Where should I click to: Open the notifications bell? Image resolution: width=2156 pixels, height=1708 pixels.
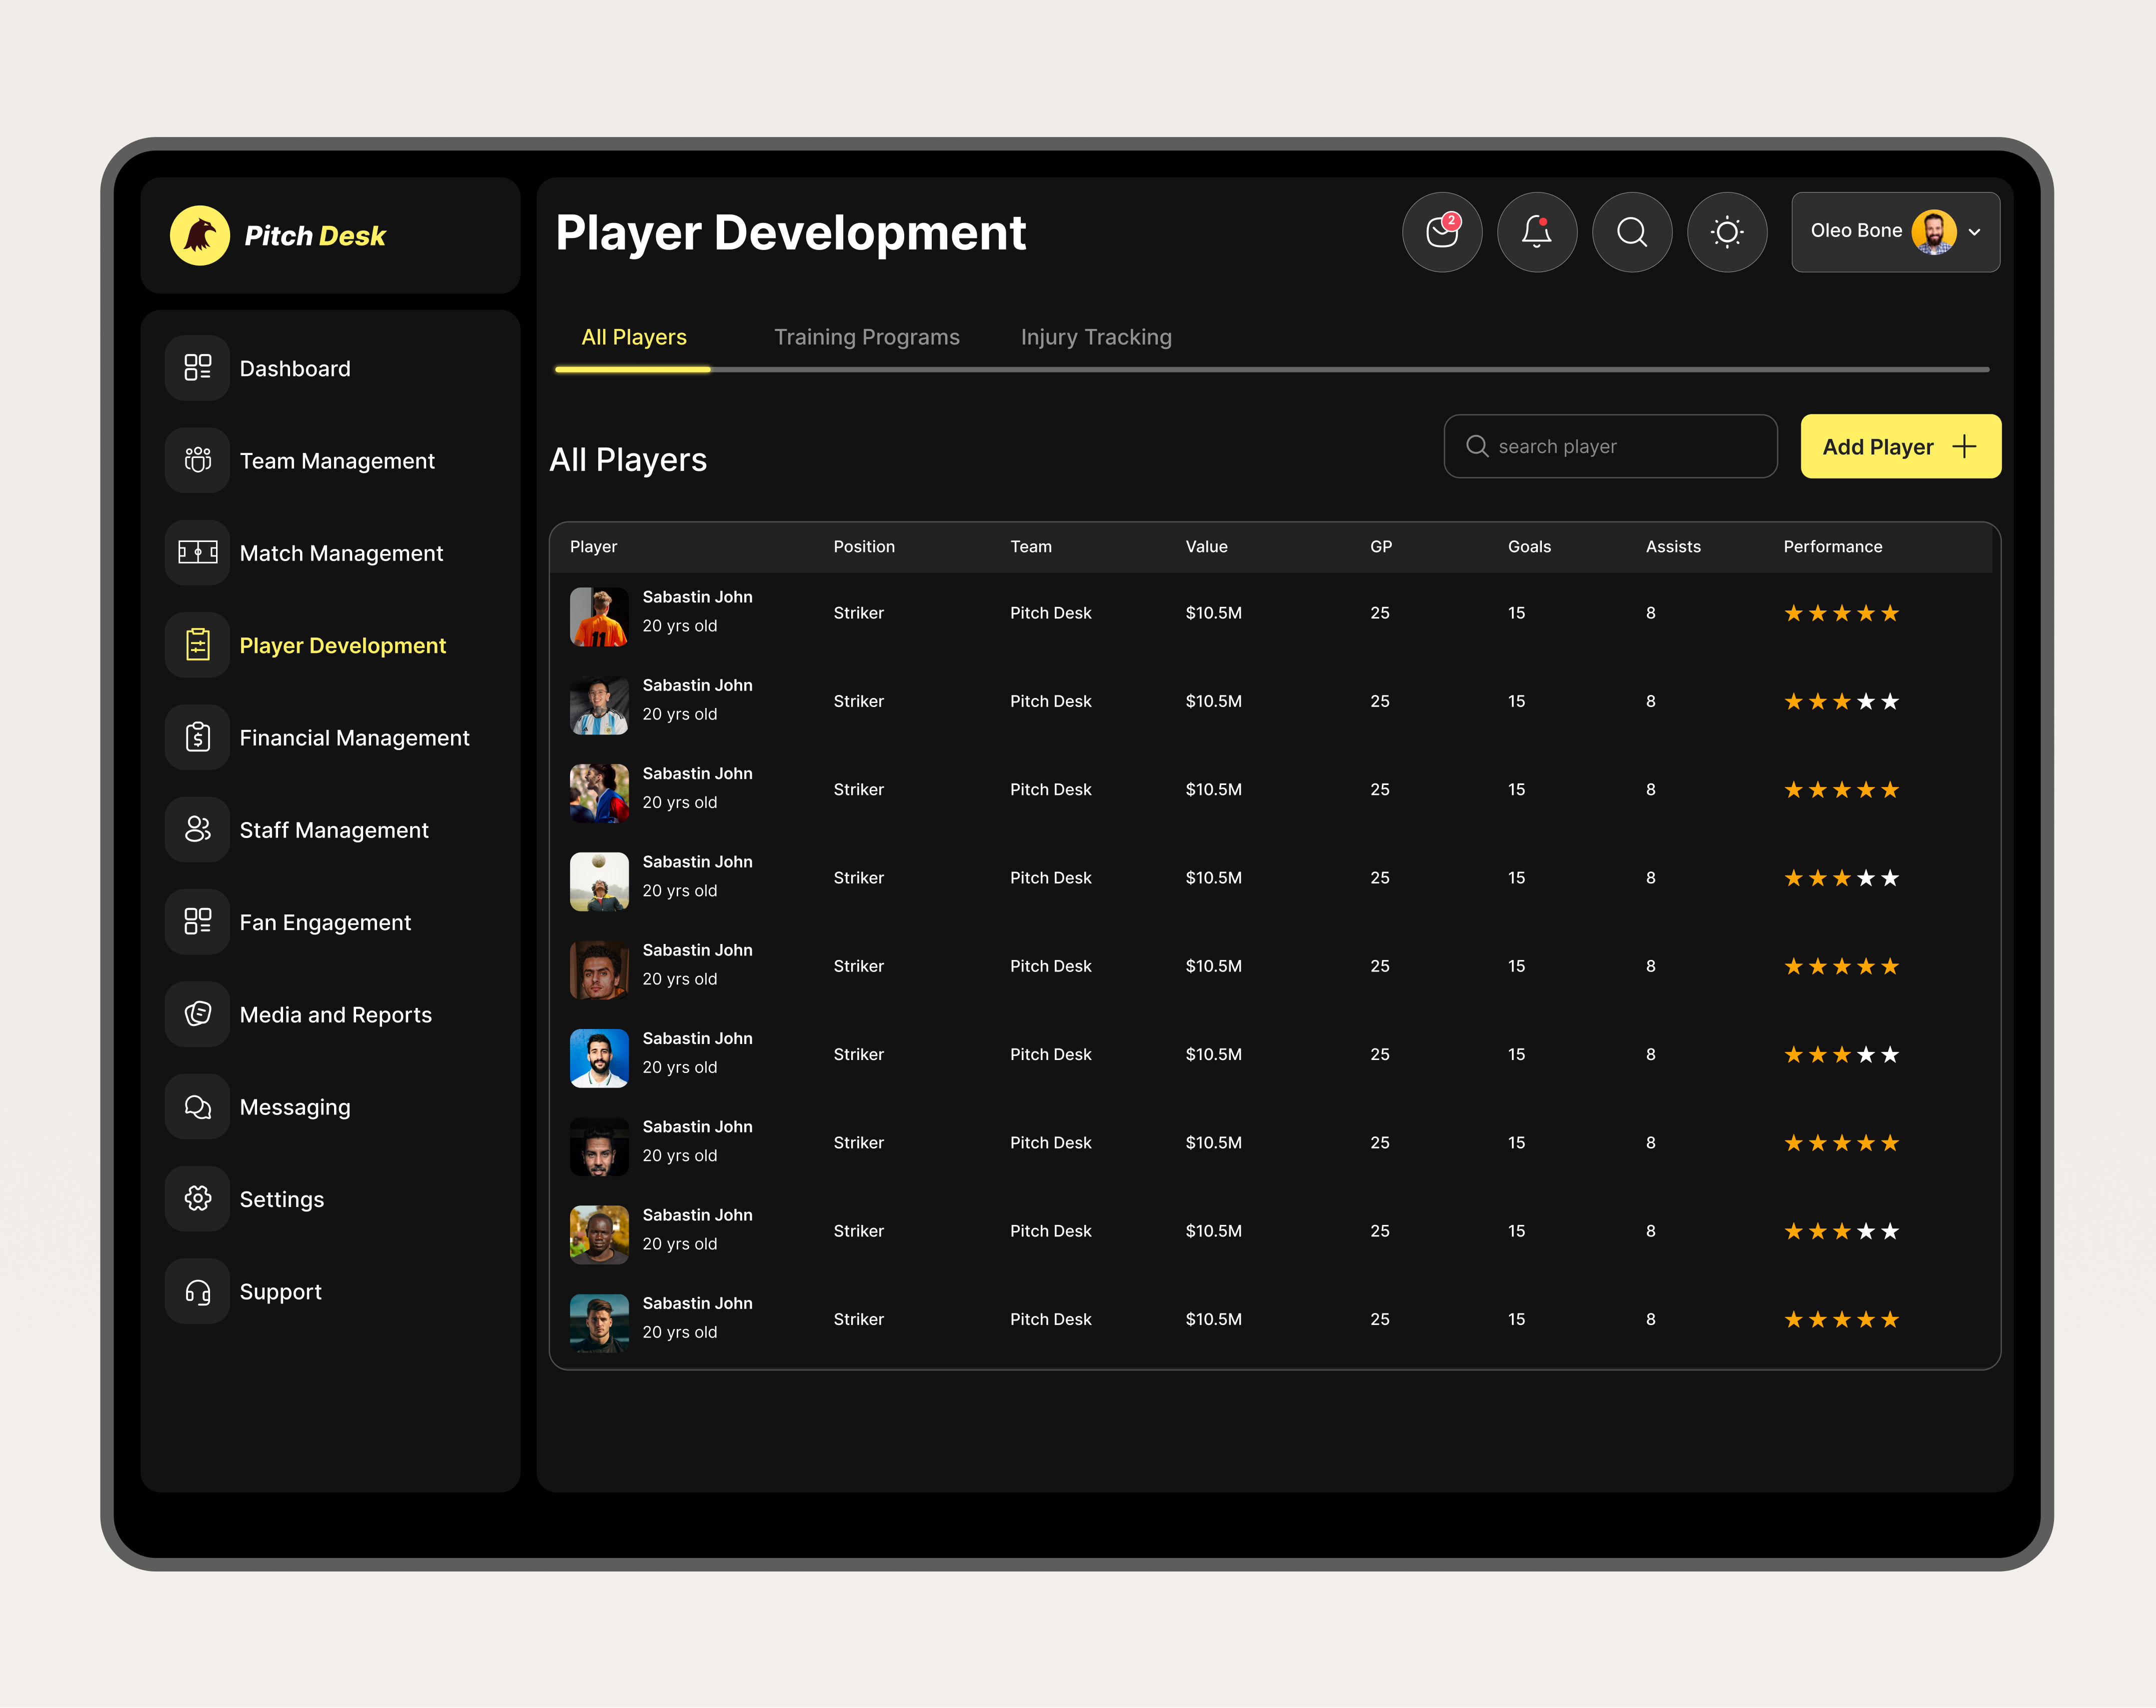coord(1536,232)
